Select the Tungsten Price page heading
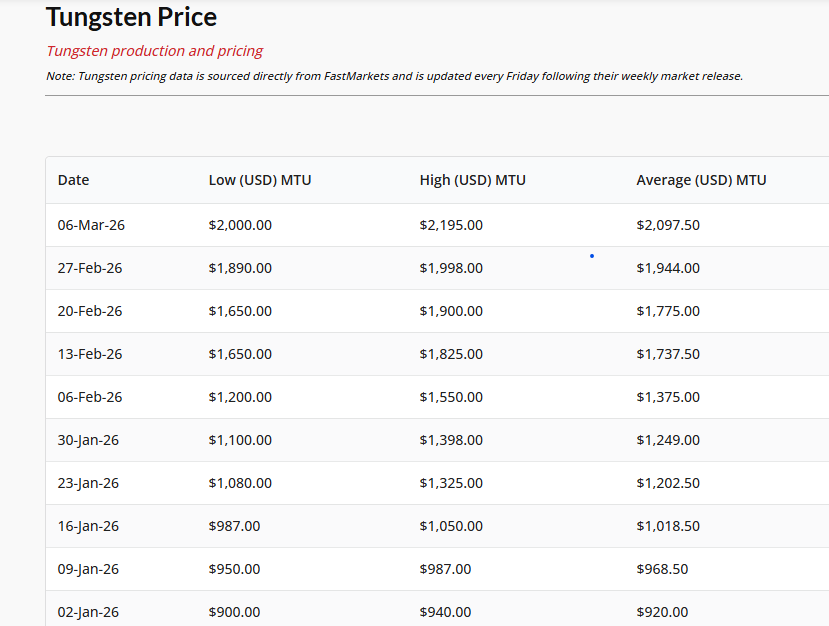Image resolution: width=829 pixels, height=626 pixels. 131,17
